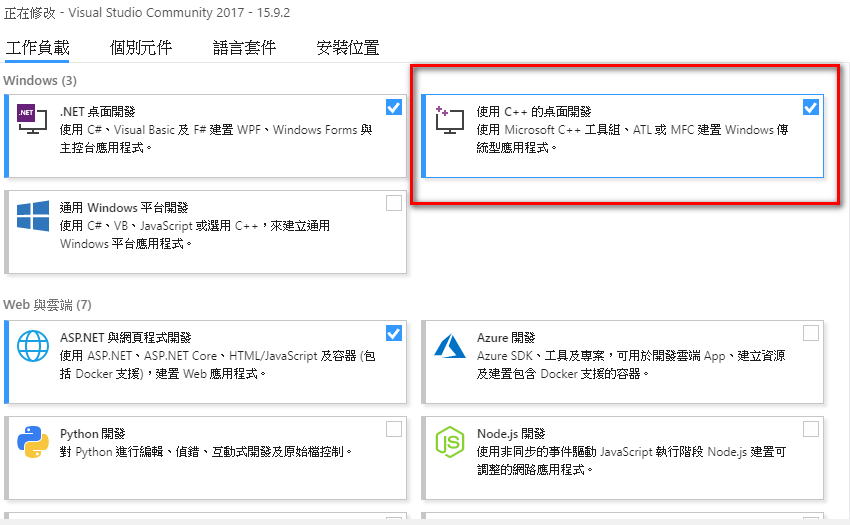The image size is (850, 525).
Task: Select the .NET 桌面開發 title text
Action: (x=98, y=112)
